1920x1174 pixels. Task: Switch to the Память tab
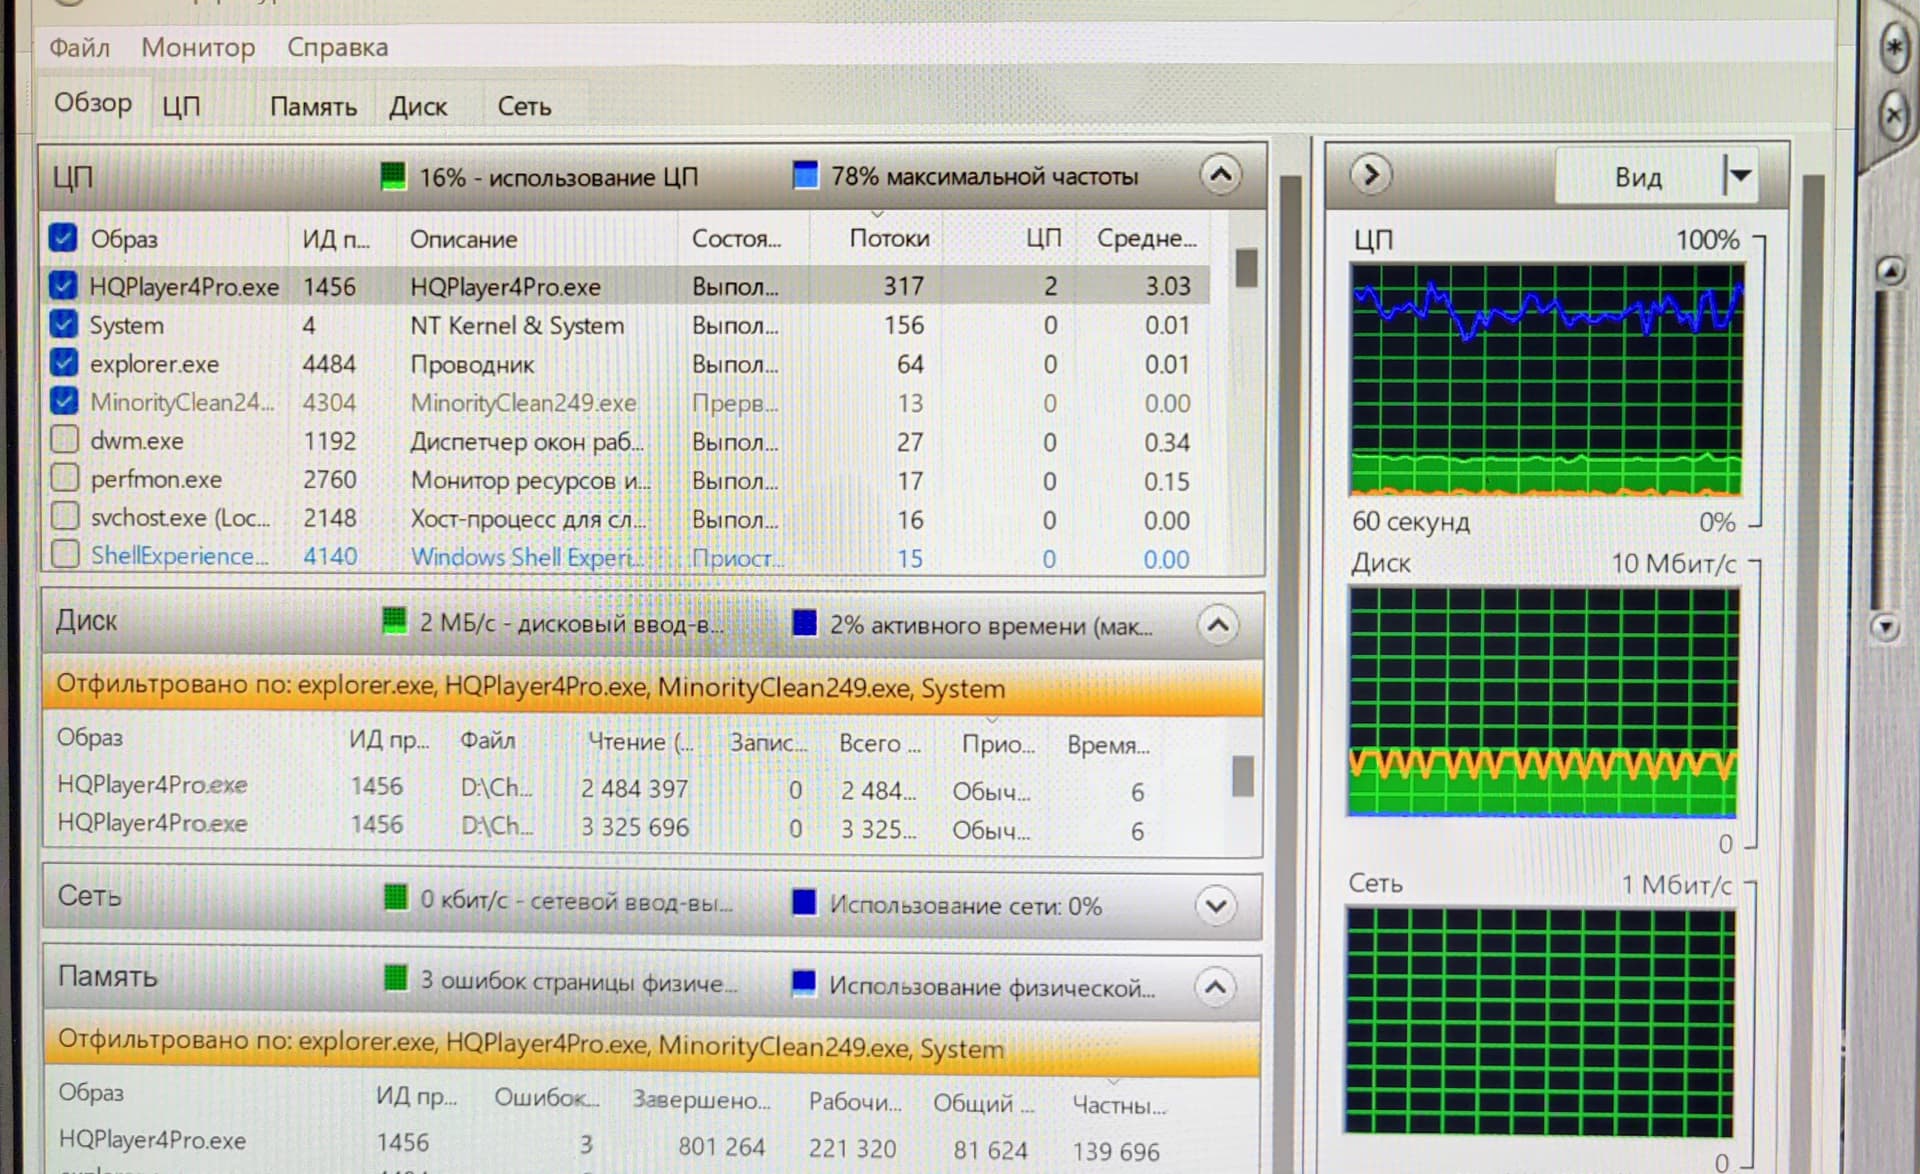tap(313, 106)
